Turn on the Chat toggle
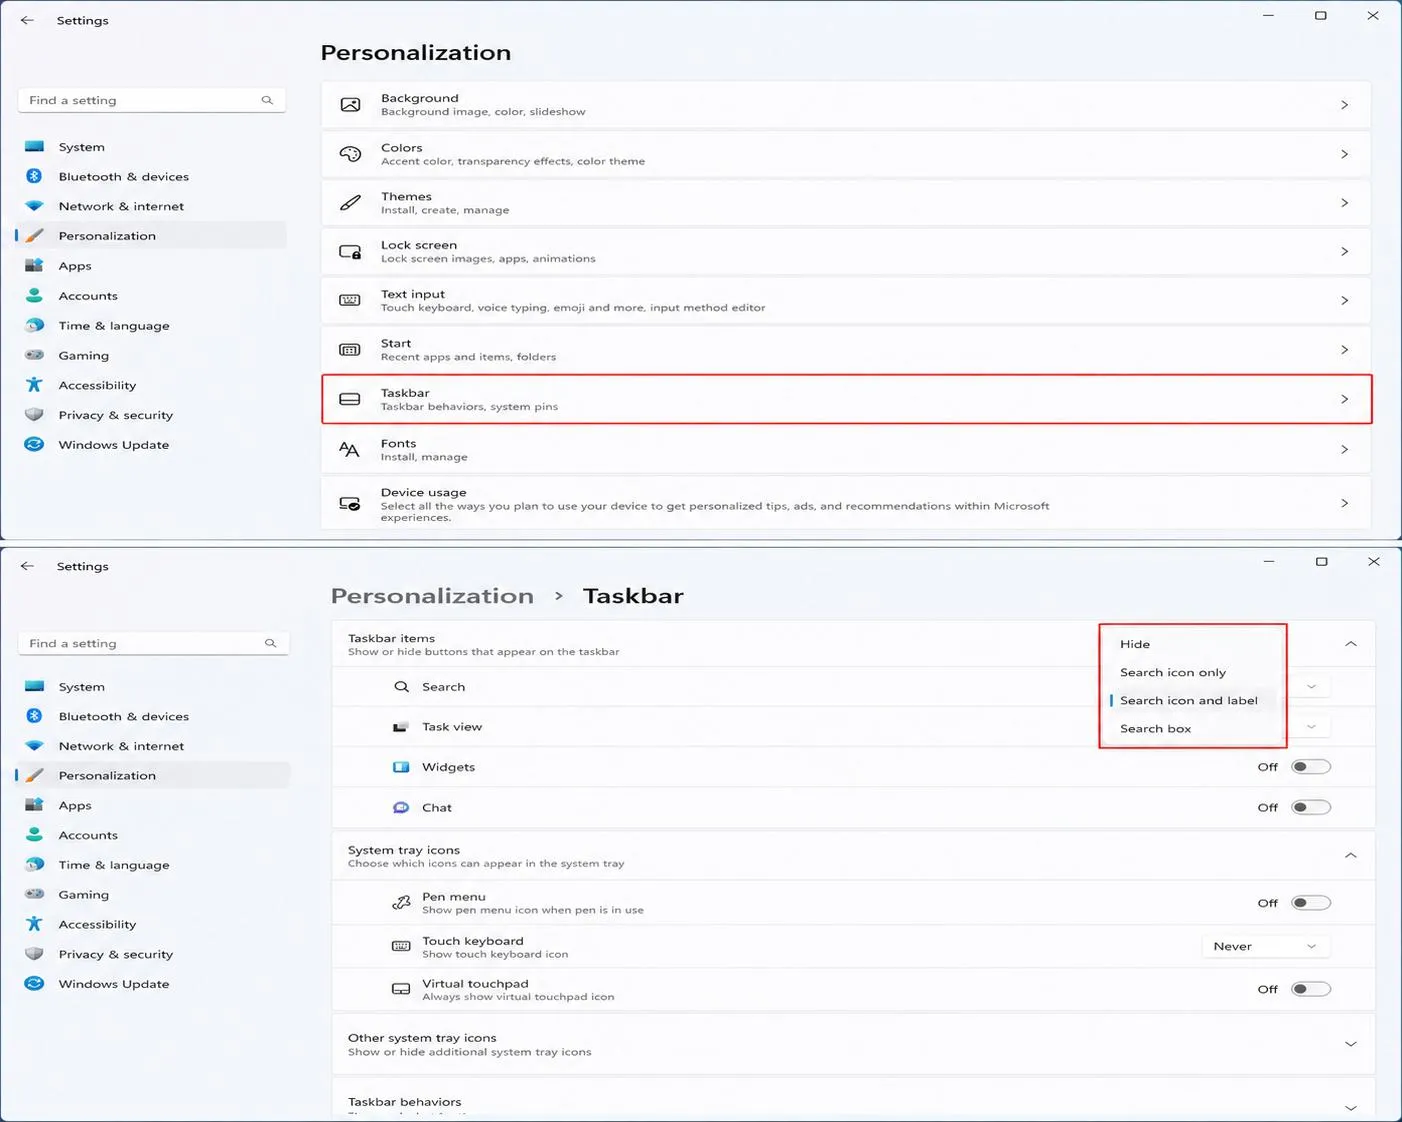The width and height of the screenshot is (1402, 1122). (x=1311, y=807)
